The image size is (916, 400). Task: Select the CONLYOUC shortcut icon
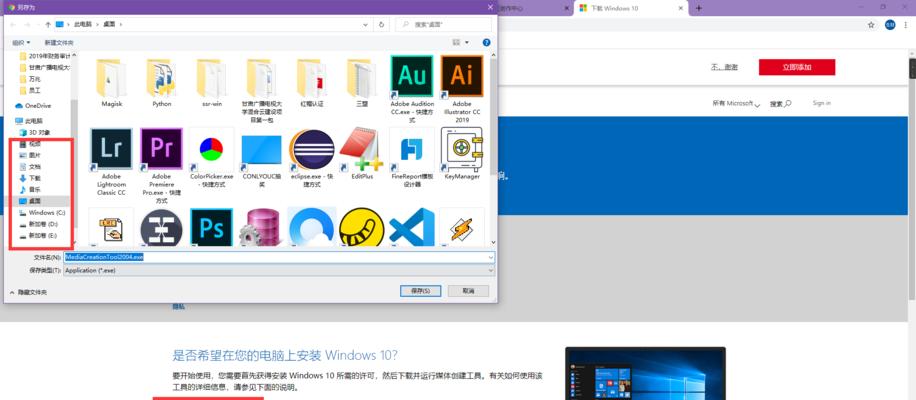tap(262, 149)
